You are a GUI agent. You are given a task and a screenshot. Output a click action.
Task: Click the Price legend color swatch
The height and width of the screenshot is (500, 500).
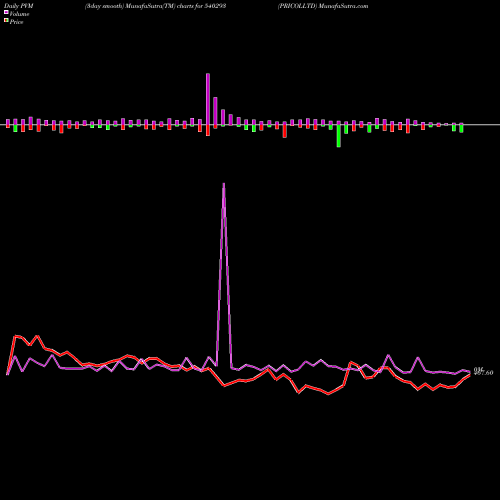(6, 21)
